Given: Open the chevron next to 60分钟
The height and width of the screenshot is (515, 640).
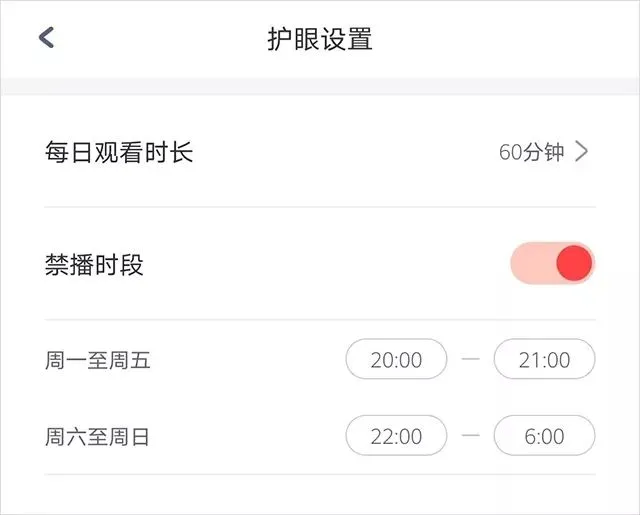Looking at the screenshot, I should click(x=582, y=152).
